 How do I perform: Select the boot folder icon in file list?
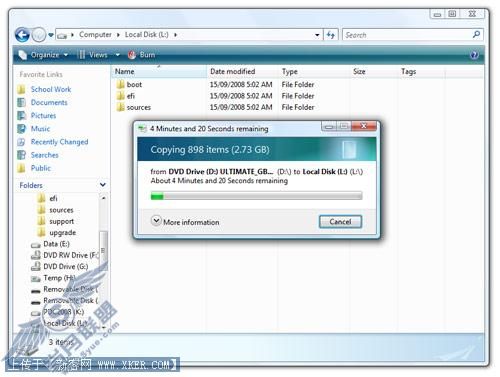point(120,84)
